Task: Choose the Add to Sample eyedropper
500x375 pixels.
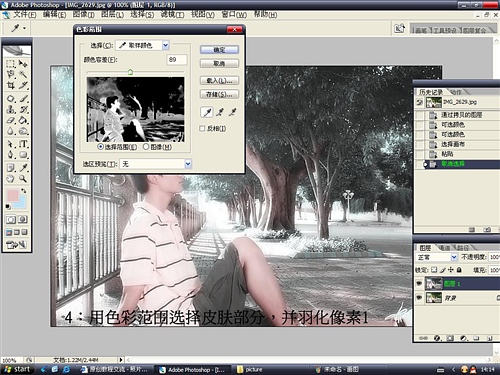Action: pos(220,112)
